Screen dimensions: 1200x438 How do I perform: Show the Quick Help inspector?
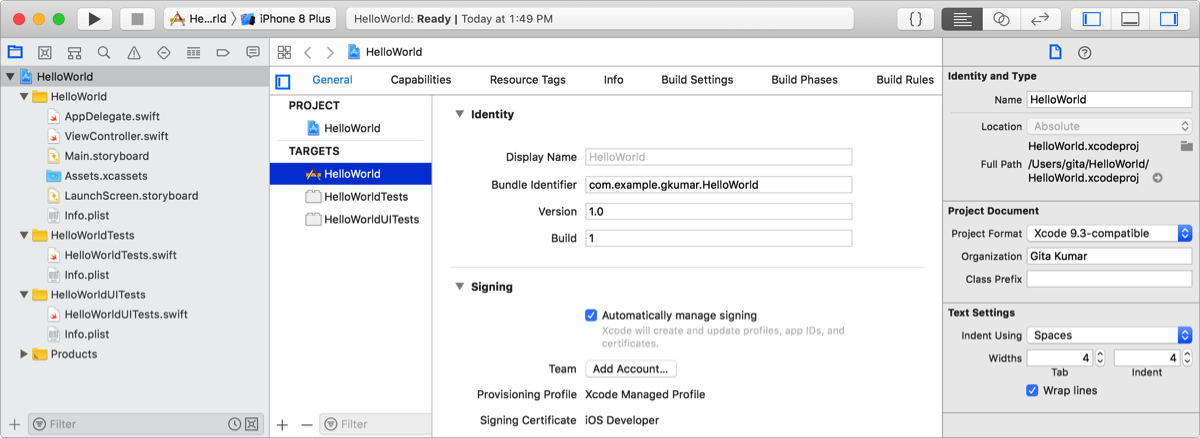(1084, 53)
